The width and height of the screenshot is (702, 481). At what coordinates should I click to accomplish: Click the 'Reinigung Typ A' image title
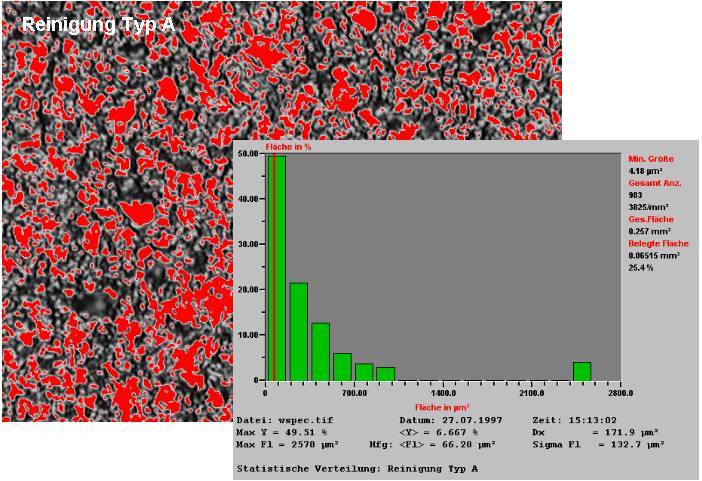98,25
